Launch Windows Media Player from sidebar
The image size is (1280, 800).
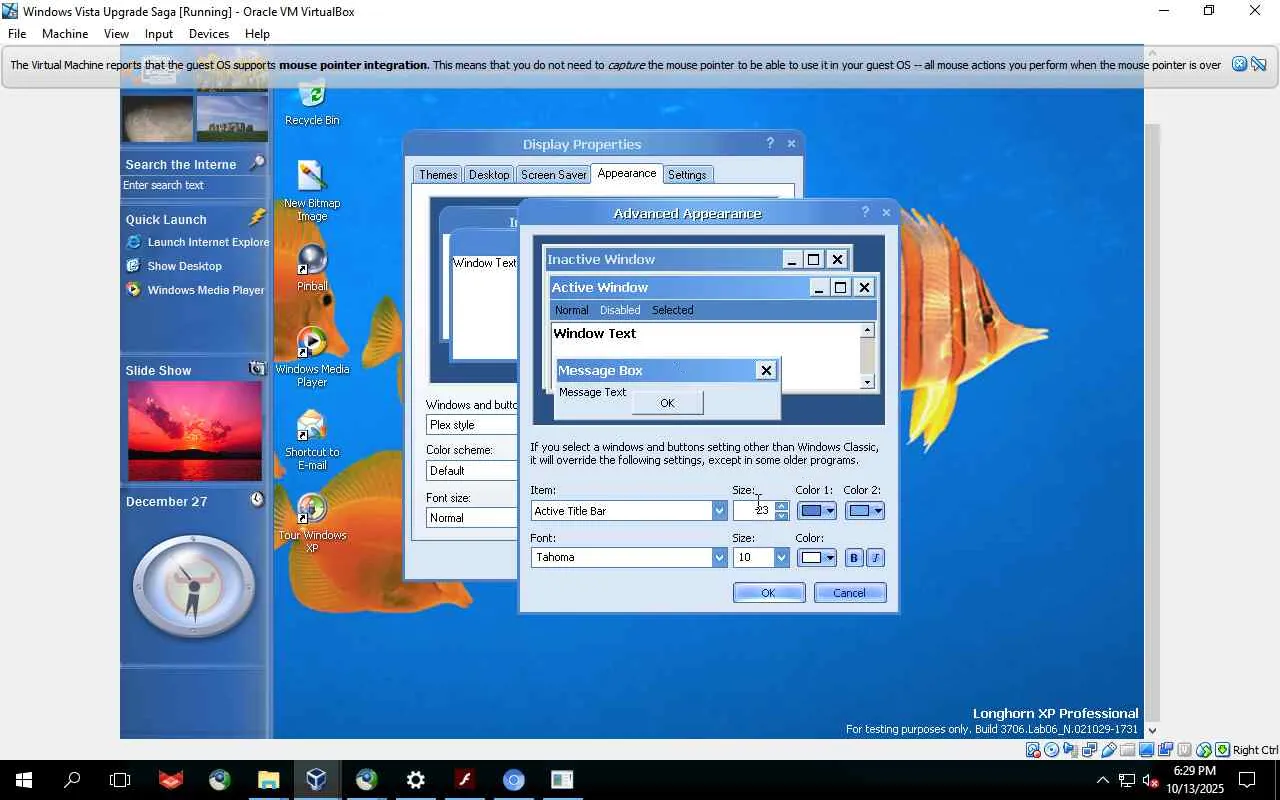(x=195, y=290)
